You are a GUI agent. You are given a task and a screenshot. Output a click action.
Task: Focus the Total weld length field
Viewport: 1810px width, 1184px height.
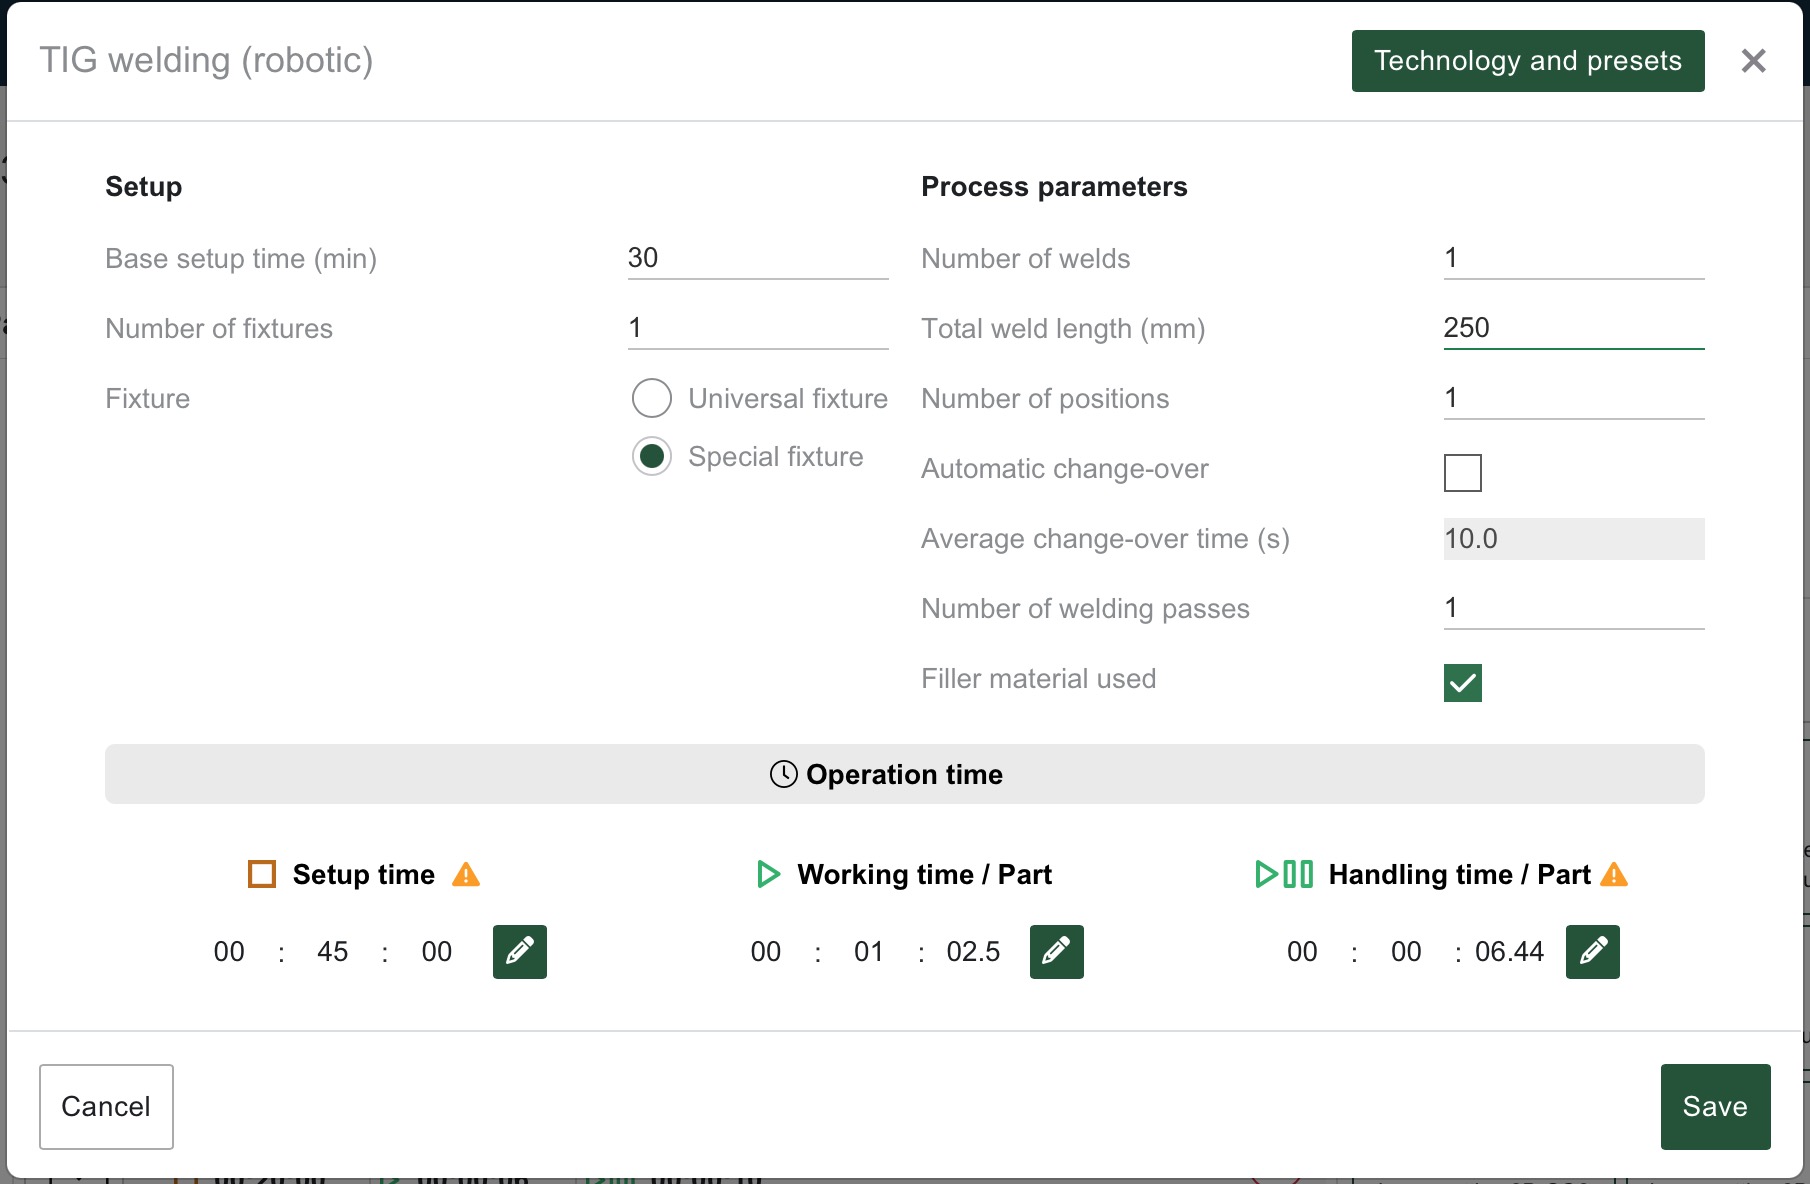tap(1573, 328)
